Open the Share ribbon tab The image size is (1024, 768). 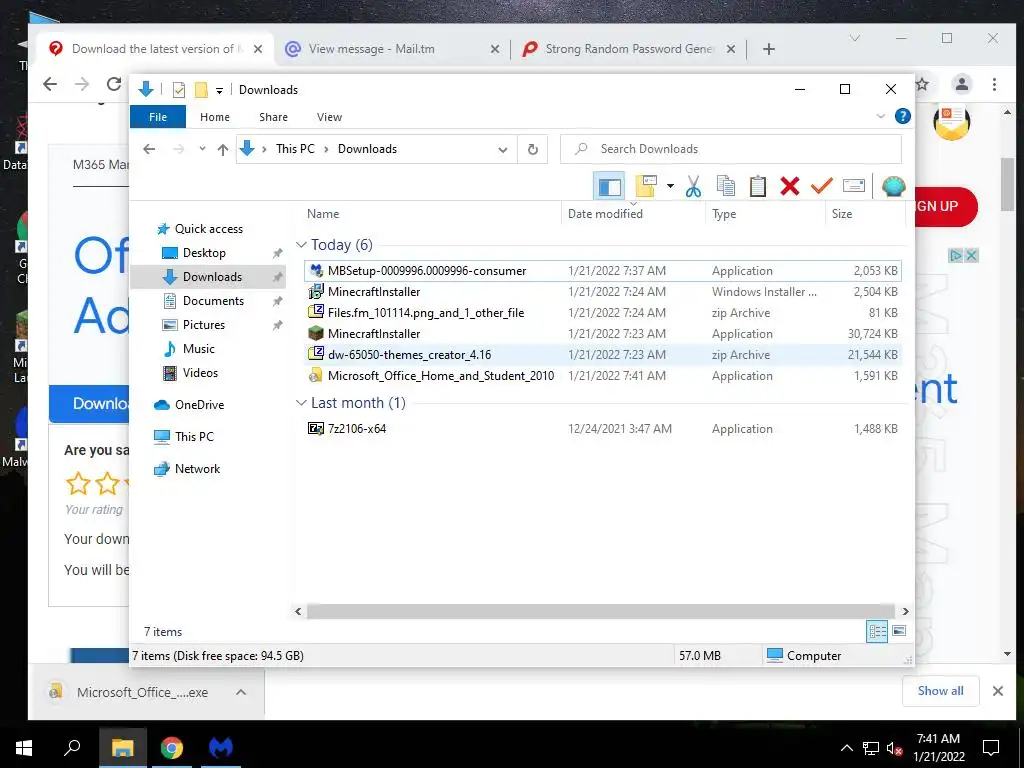pyautogui.click(x=273, y=117)
